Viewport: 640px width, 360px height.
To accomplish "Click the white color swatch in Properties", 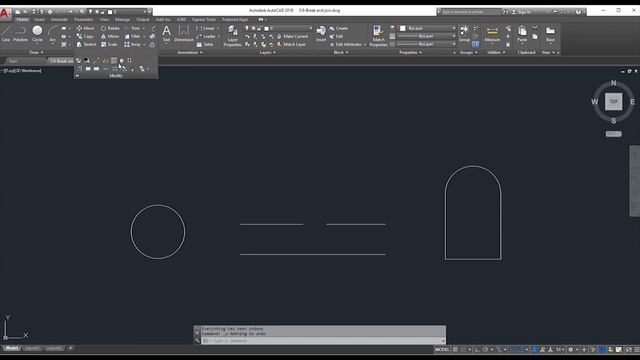I will pos(402,28).
